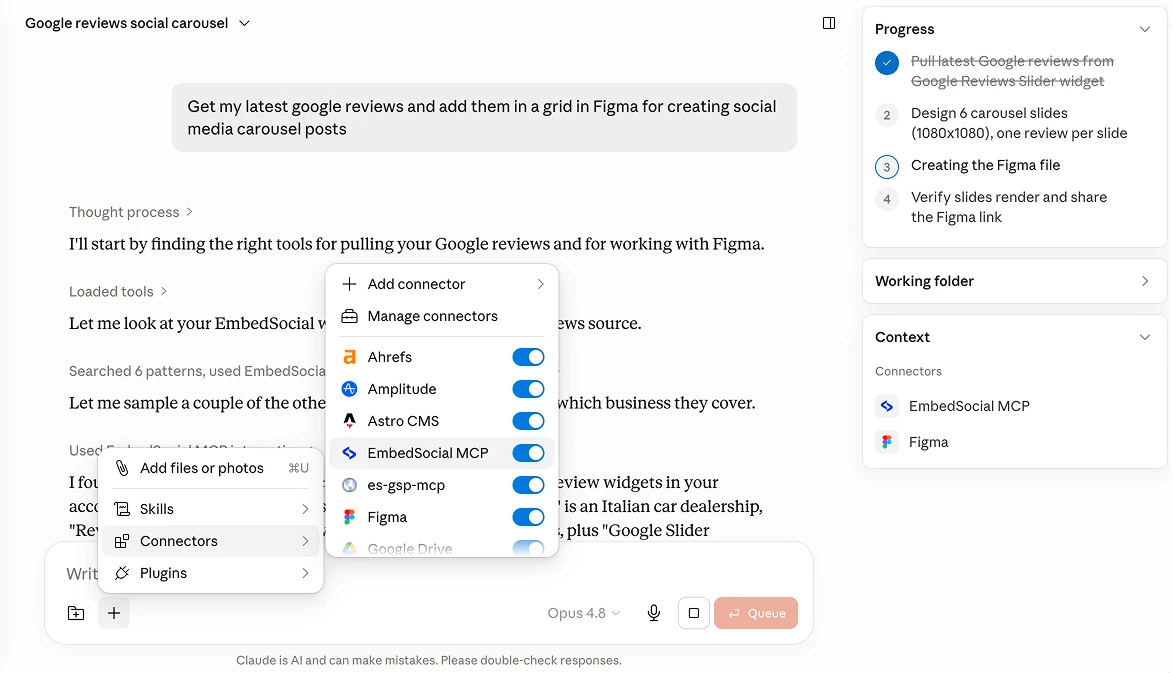Click the Figma icon in connectors menu
This screenshot has width=1173, height=673.
click(x=349, y=517)
